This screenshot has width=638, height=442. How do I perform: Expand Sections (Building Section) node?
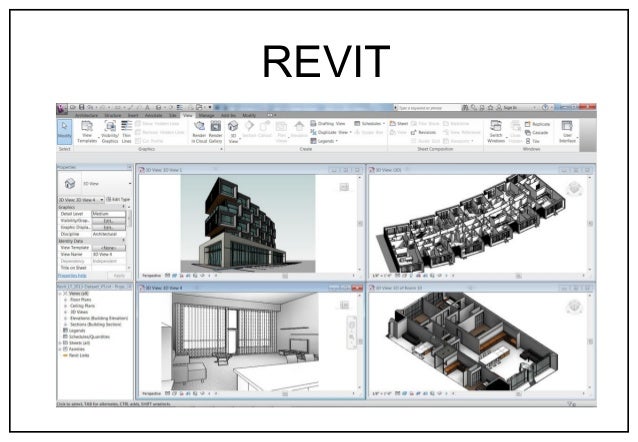(66, 324)
